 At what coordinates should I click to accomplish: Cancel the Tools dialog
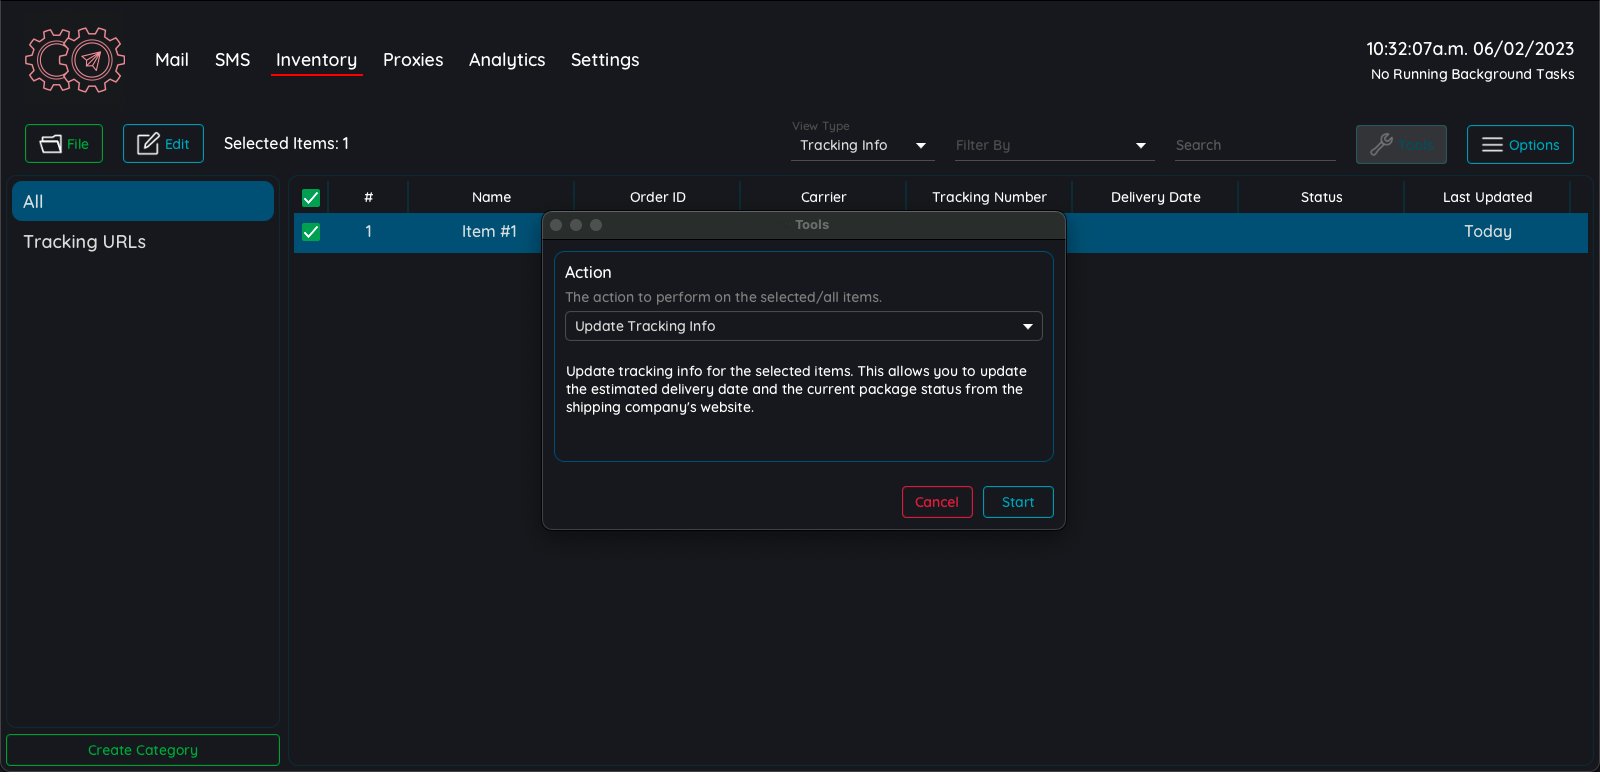pyautogui.click(x=936, y=502)
